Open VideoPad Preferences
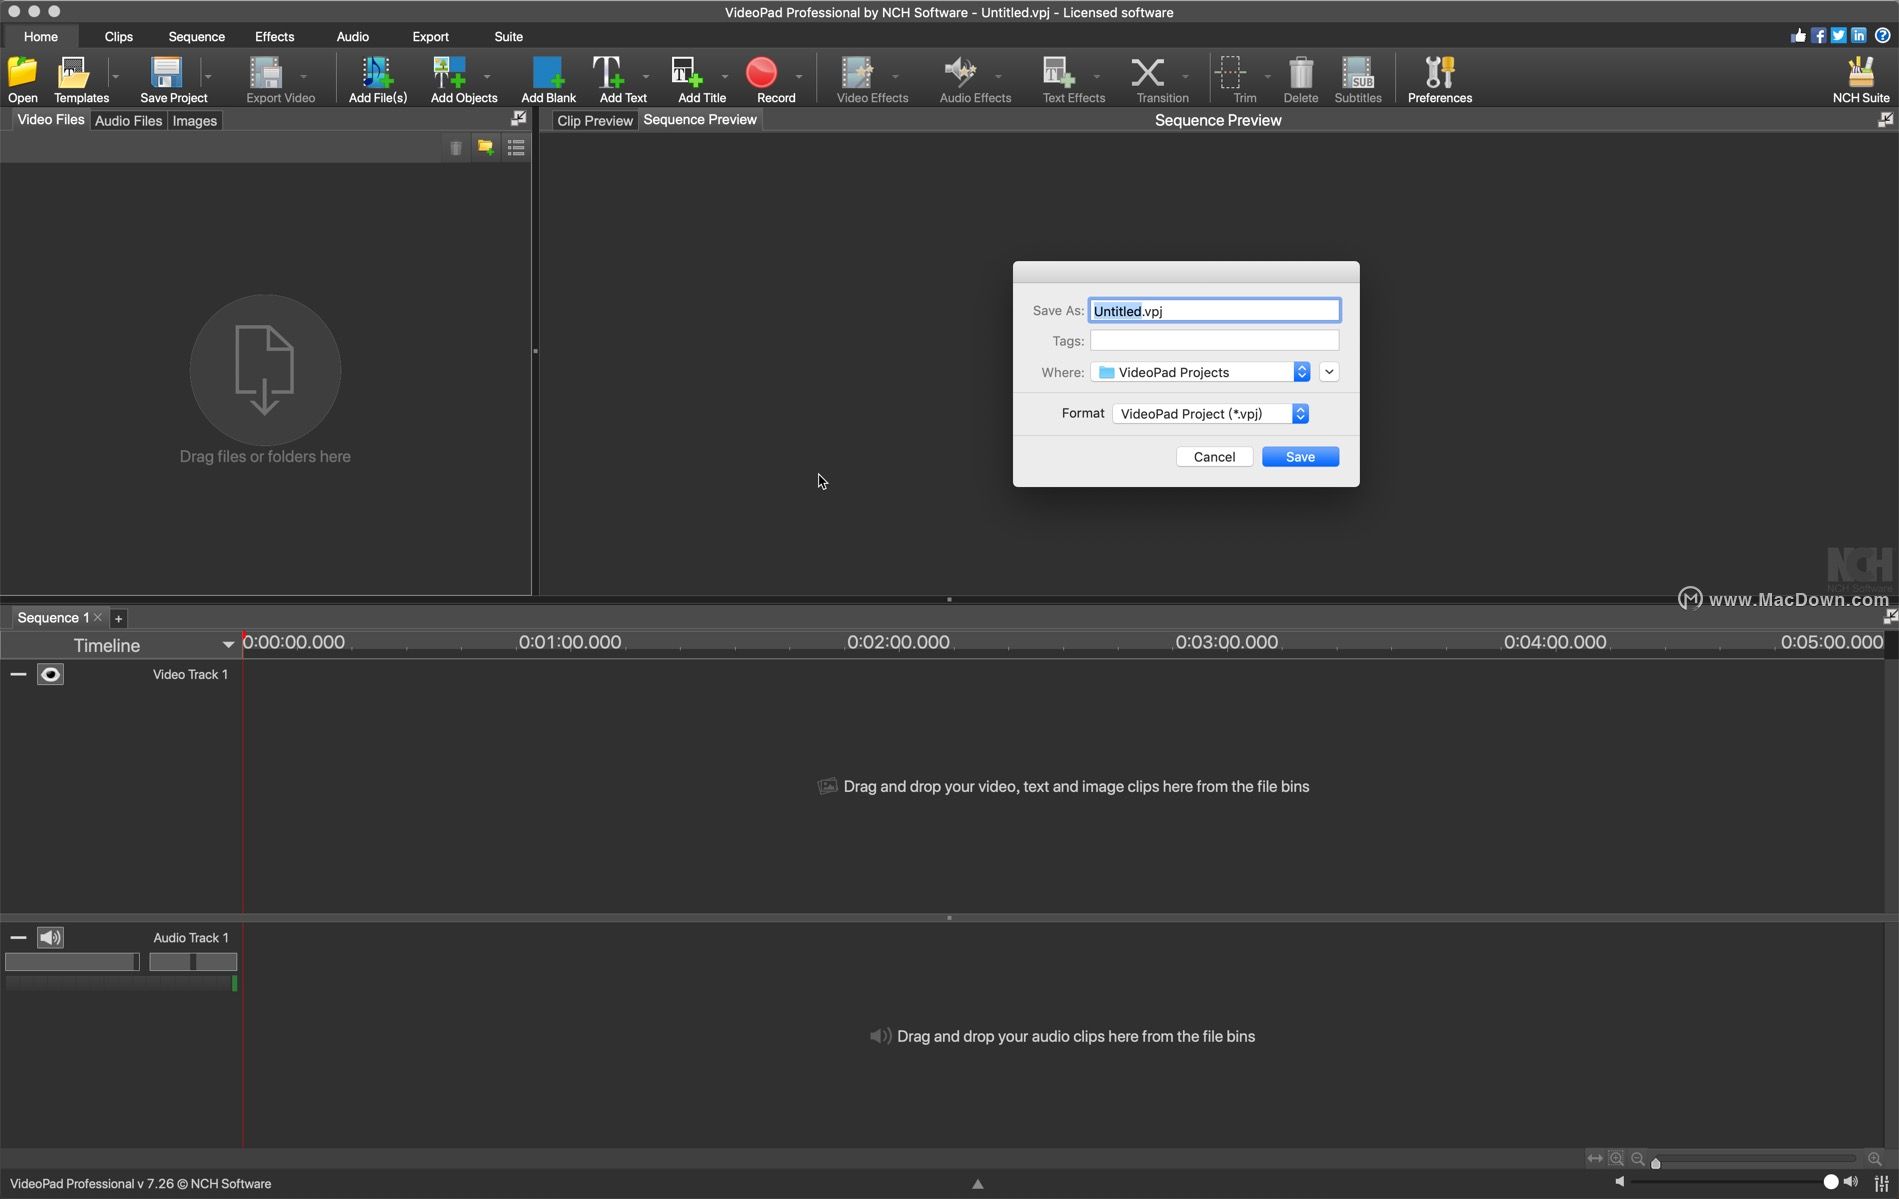This screenshot has height=1199, width=1899. click(1439, 78)
